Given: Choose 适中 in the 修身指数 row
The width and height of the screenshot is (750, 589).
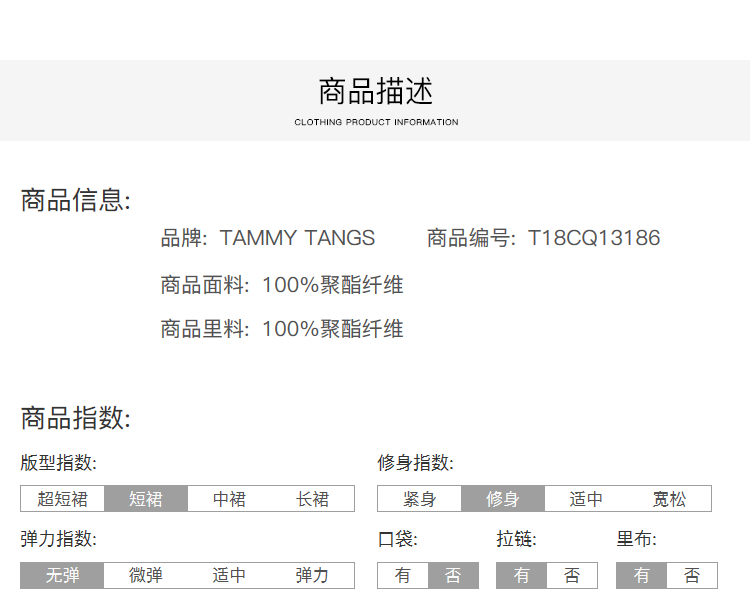Looking at the screenshot, I should click(586, 499).
